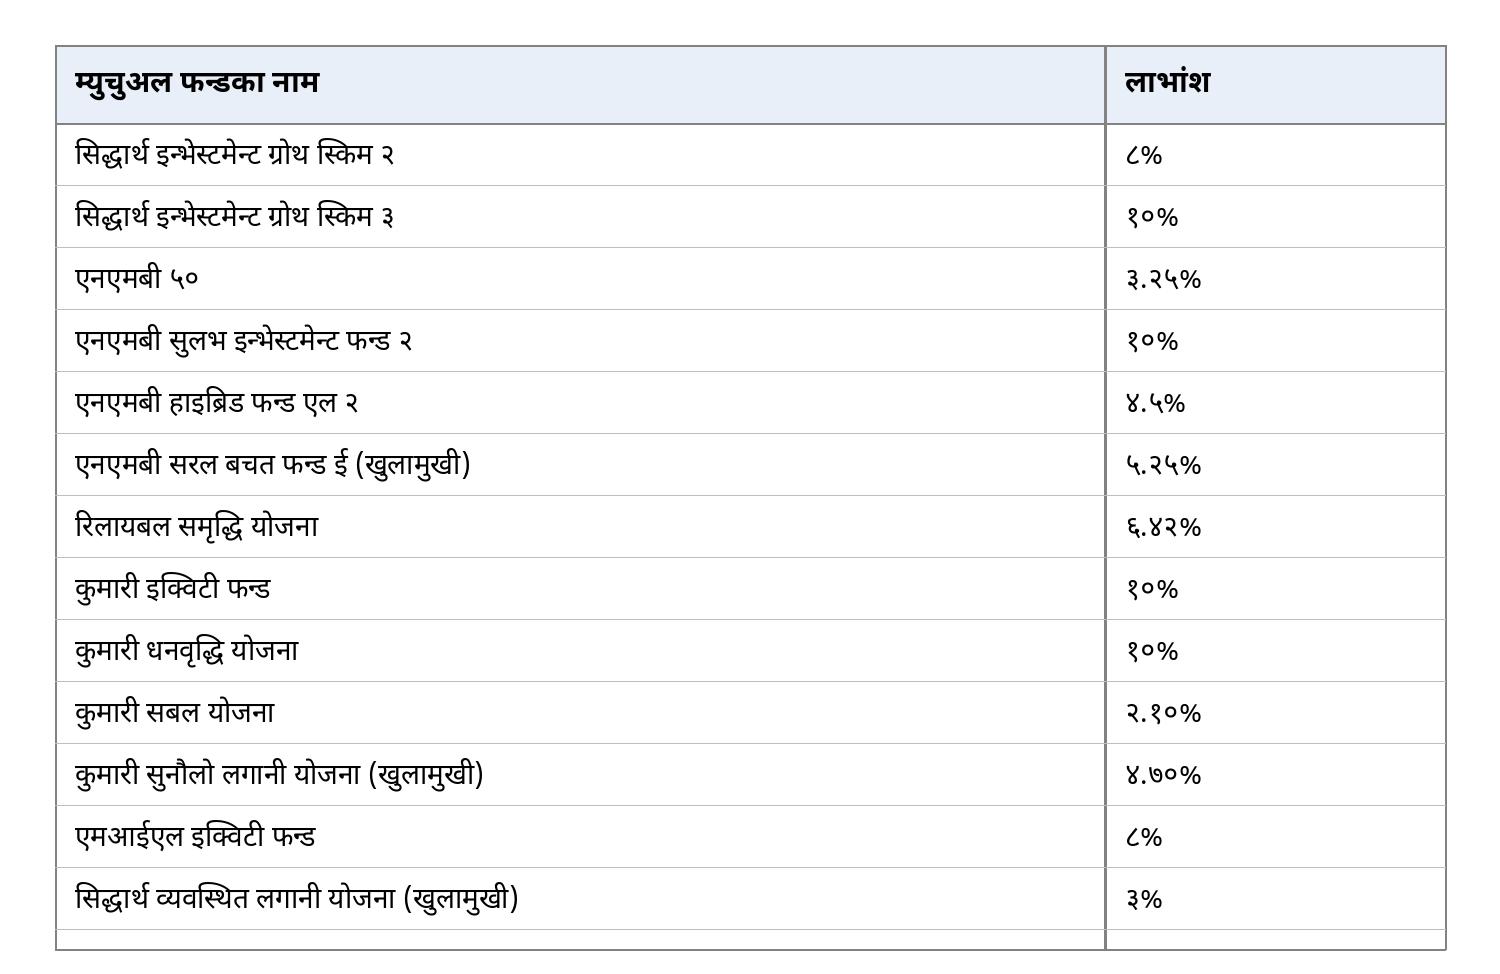1500x974 pixels.
Task: Click एनएमबी हाइब्रिड फन्ड एल २ cell
Action: pos(580,403)
